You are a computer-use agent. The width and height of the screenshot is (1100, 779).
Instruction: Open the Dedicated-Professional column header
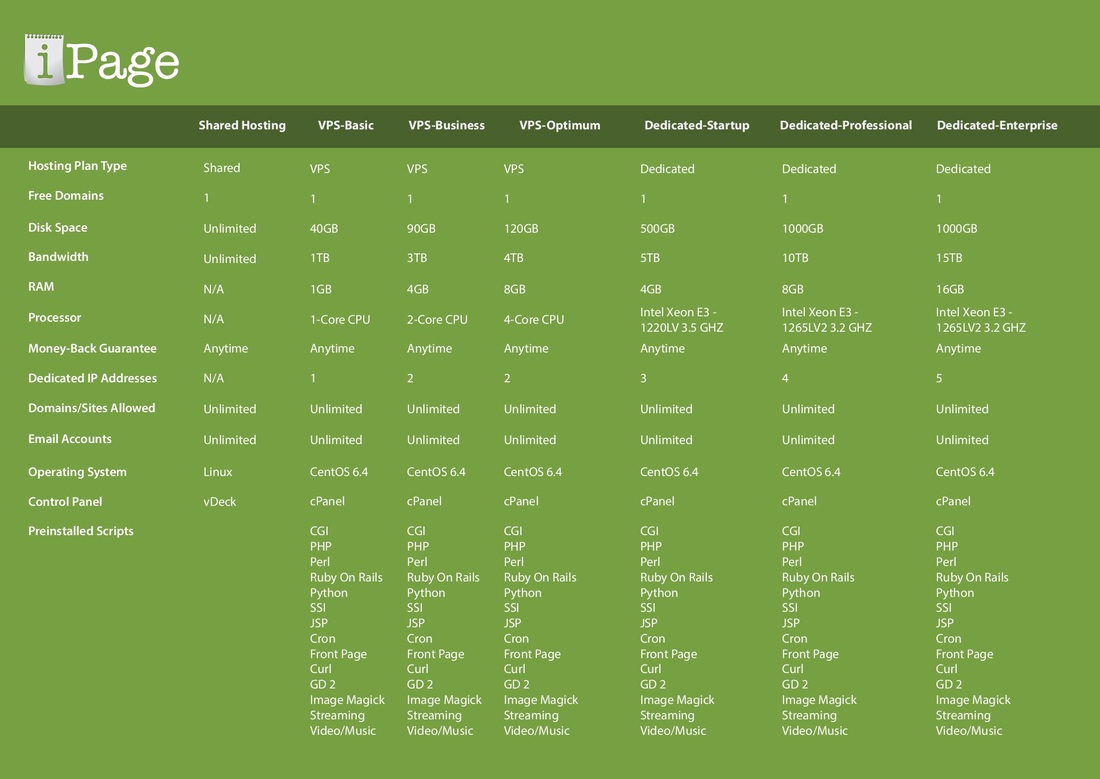pyautogui.click(x=846, y=126)
